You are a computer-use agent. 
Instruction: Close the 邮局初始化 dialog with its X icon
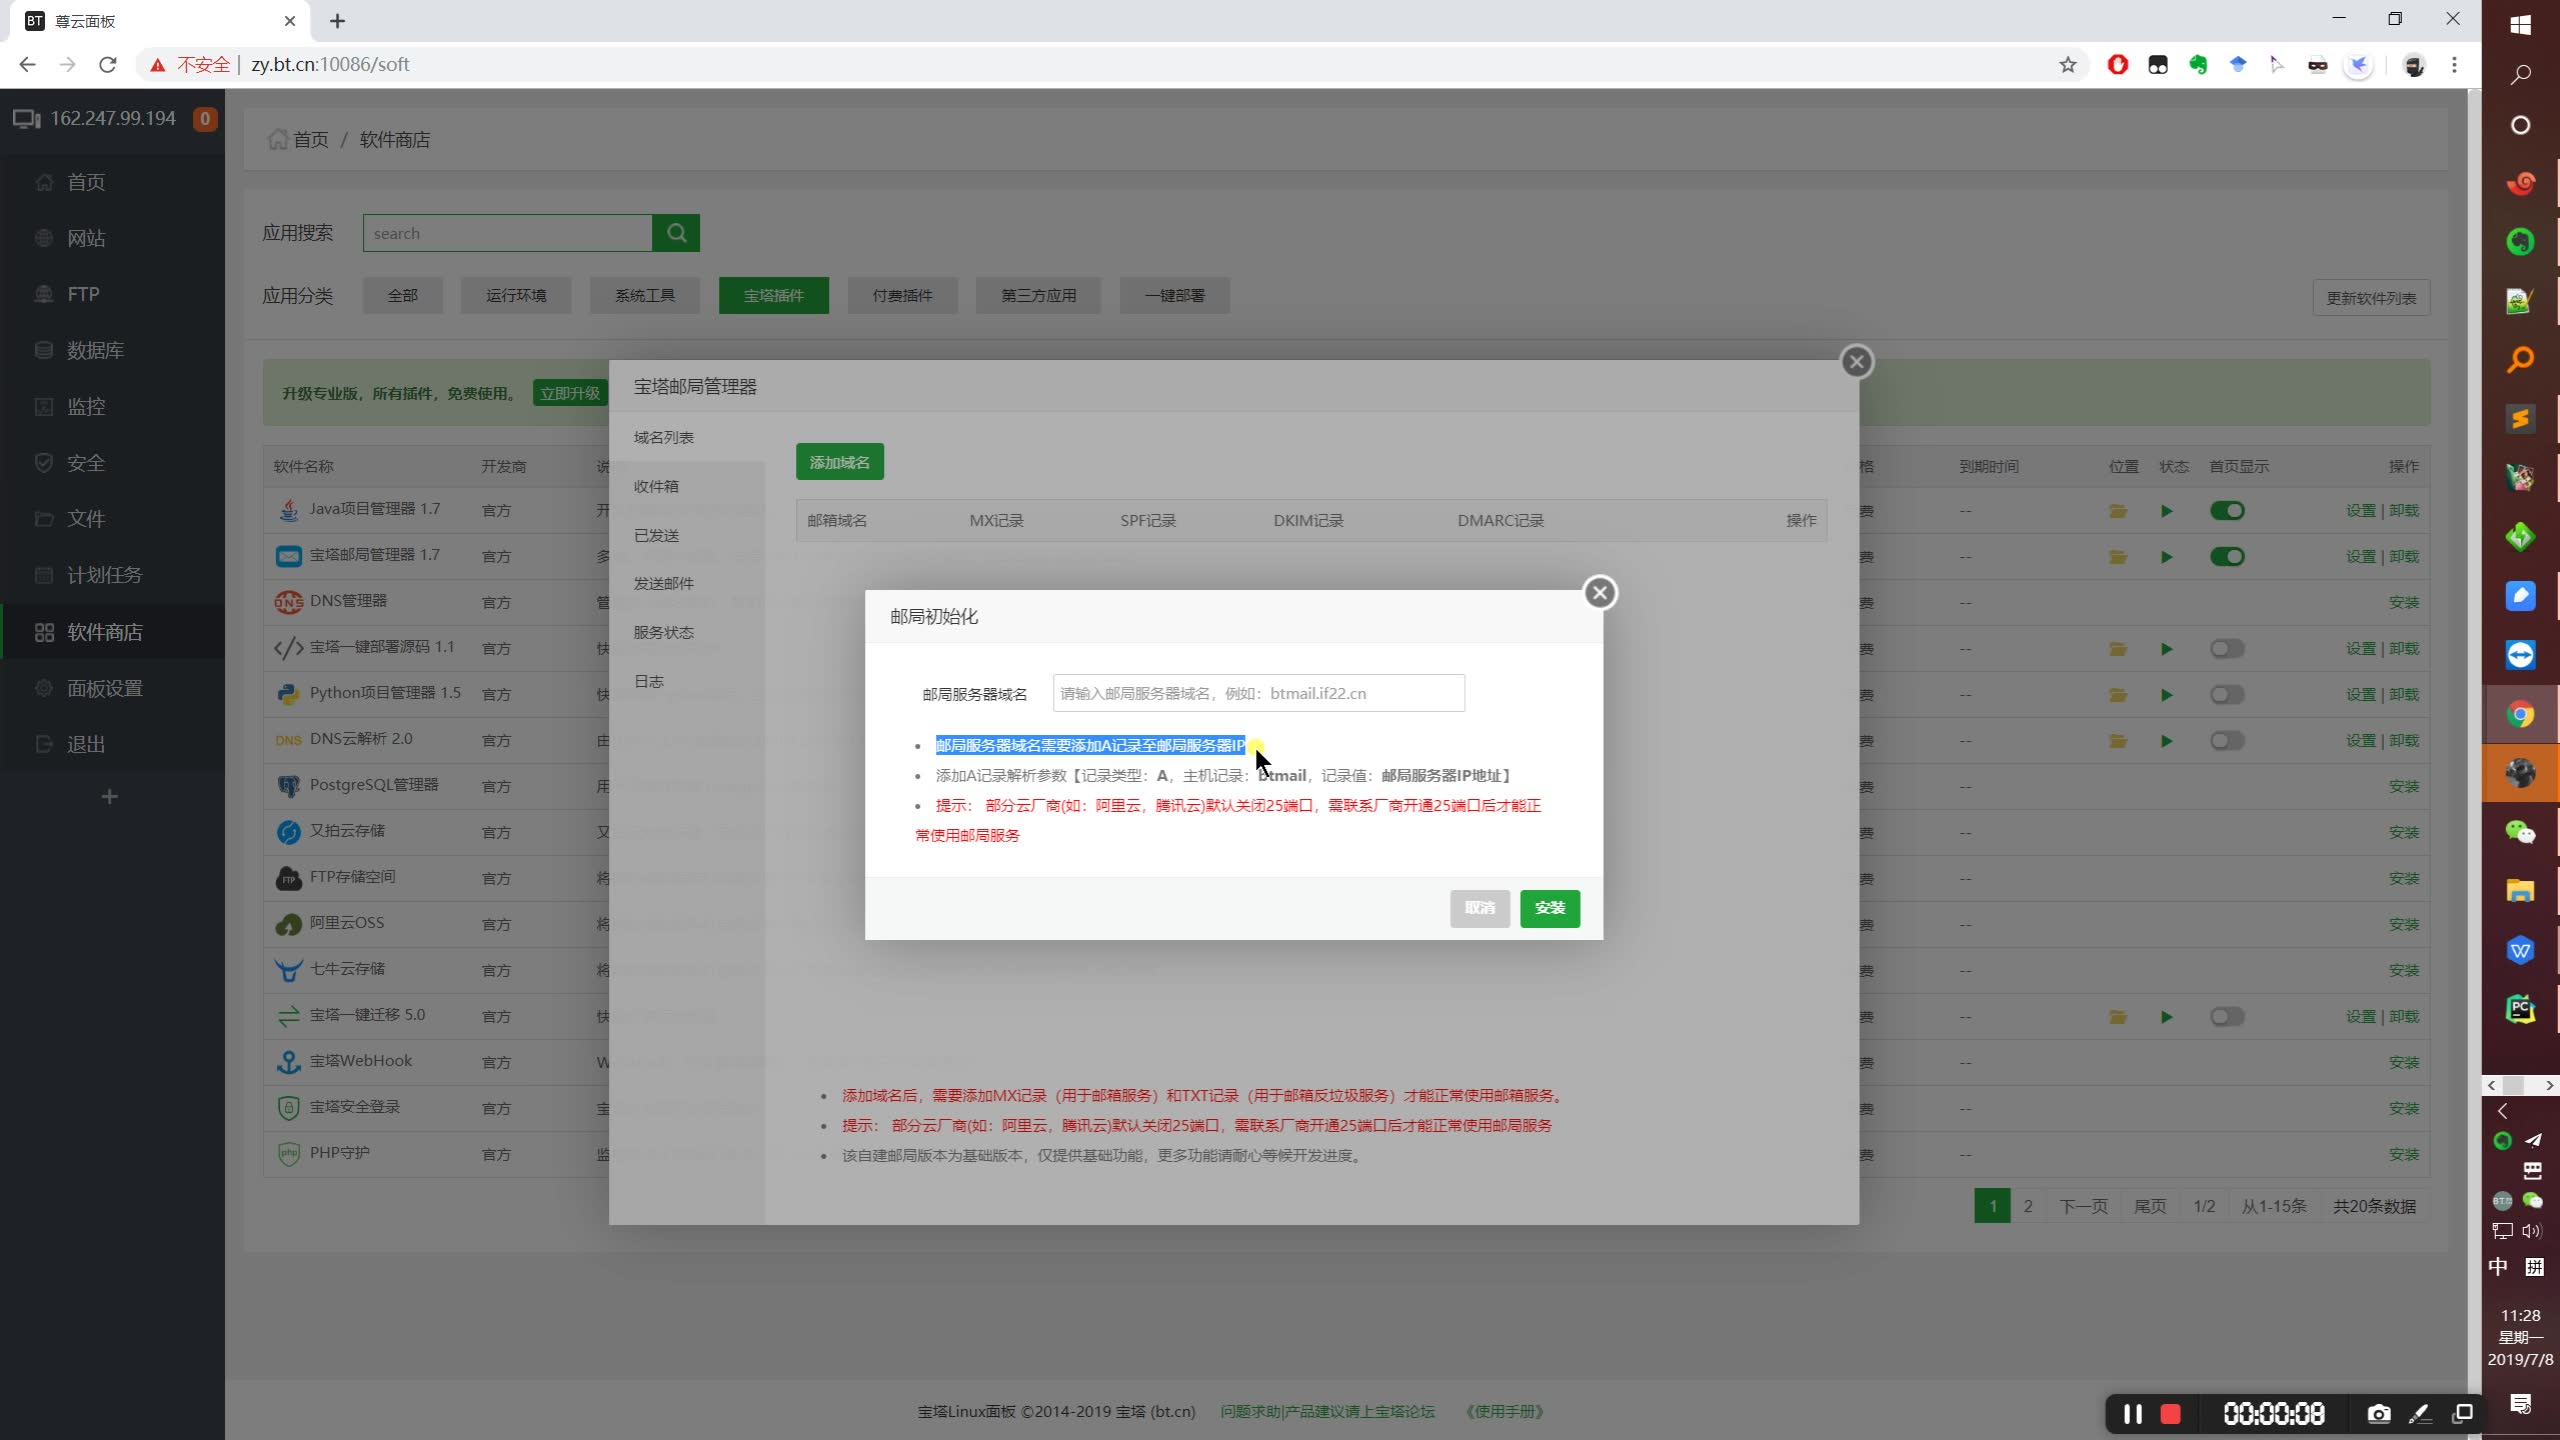(1599, 593)
